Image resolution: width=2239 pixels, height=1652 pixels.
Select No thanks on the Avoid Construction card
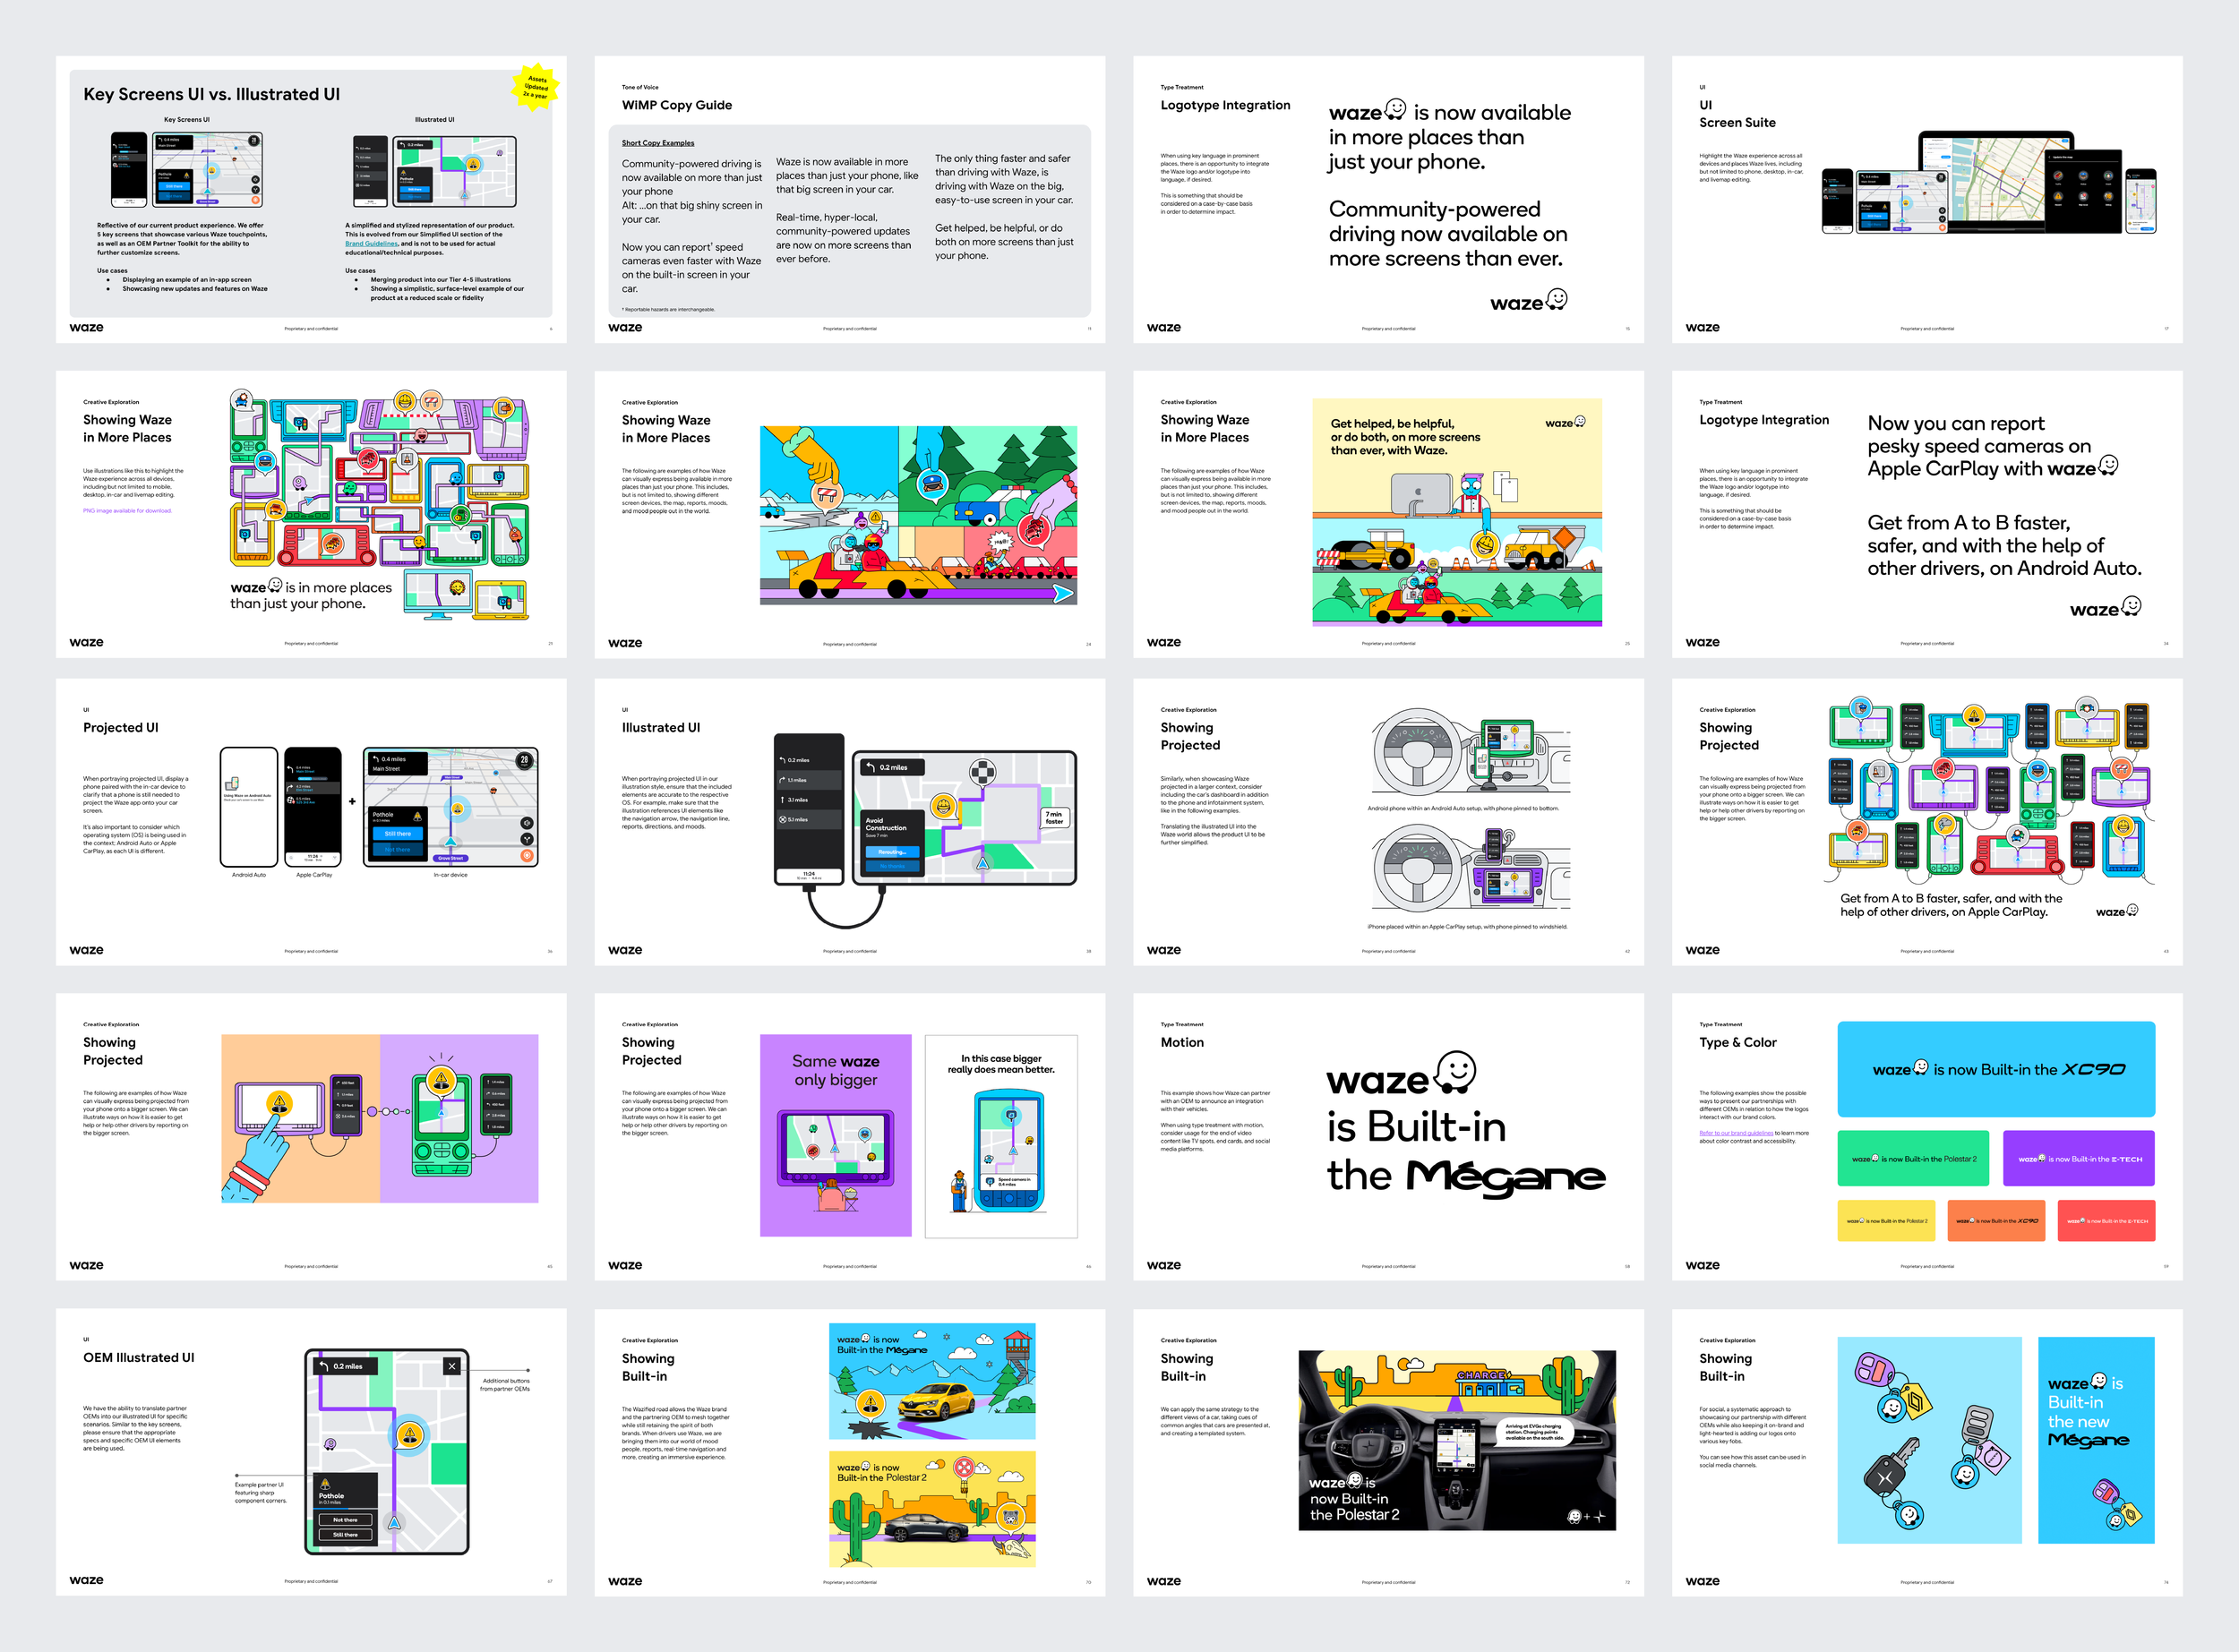[893, 866]
